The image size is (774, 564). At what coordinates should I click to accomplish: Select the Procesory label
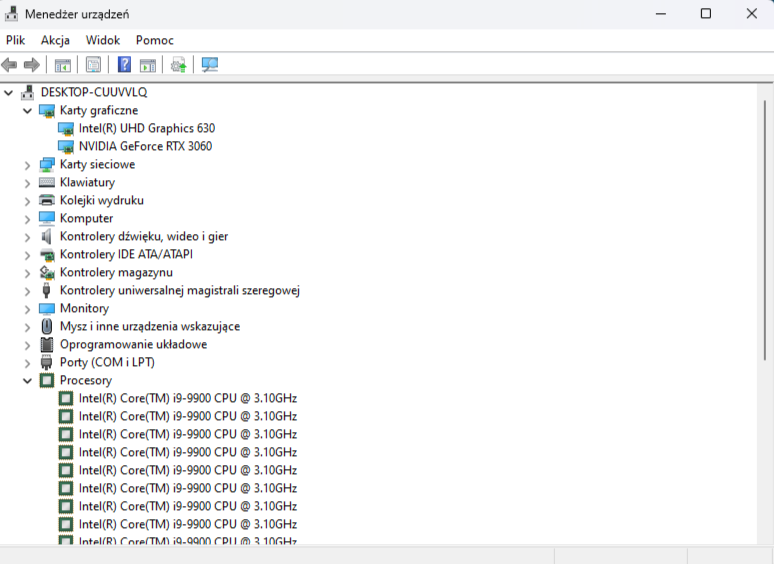click(x=86, y=380)
